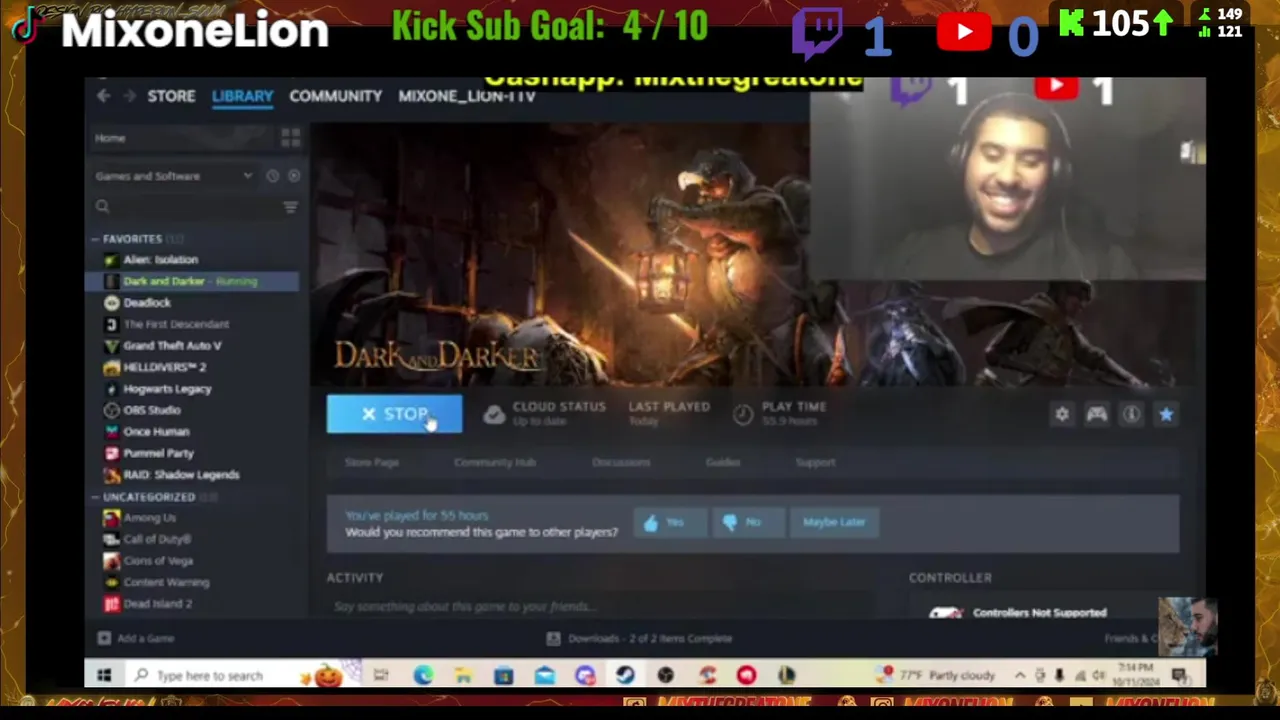This screenshot has width=1280, height=720.
Task: Open the Store Page link
Action: tap(371, 462)
